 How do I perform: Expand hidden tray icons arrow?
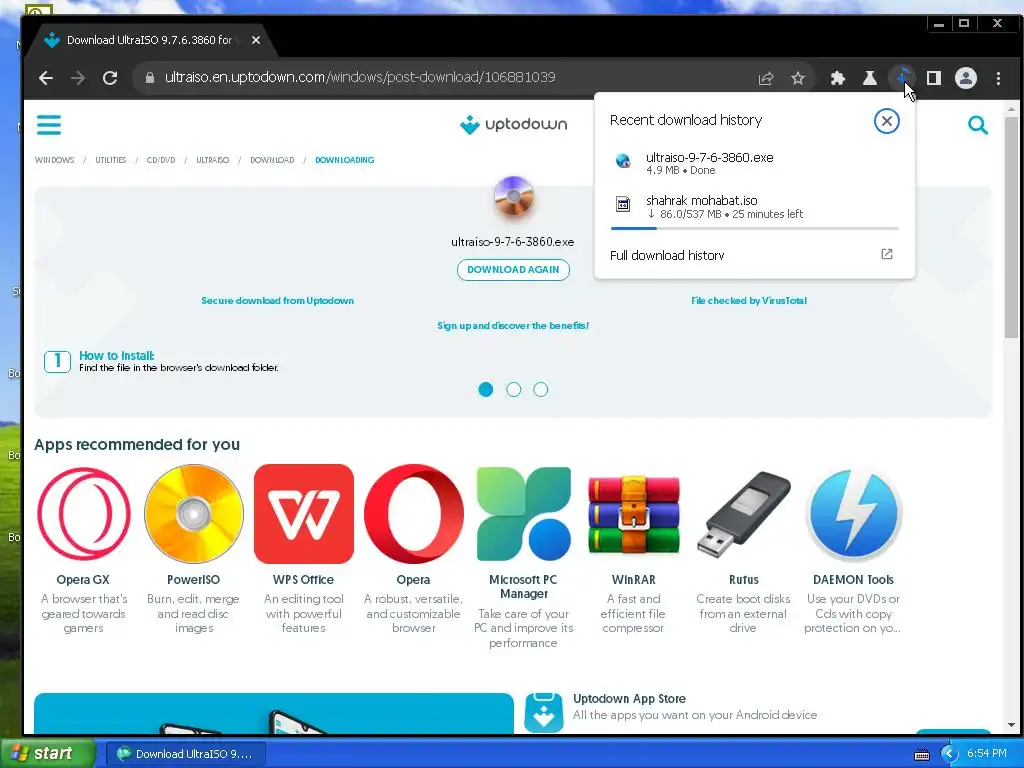948,754
